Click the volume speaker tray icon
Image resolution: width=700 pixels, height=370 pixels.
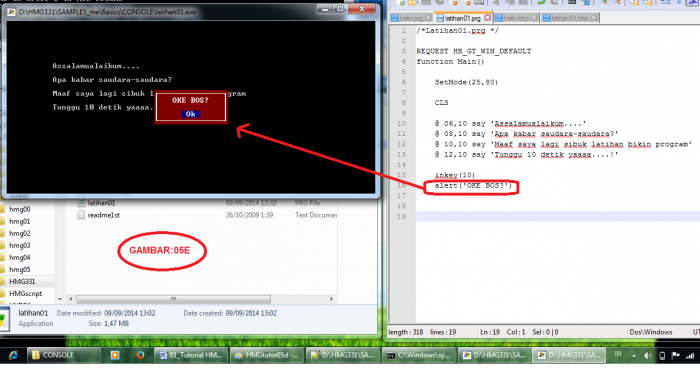point(647,356)
